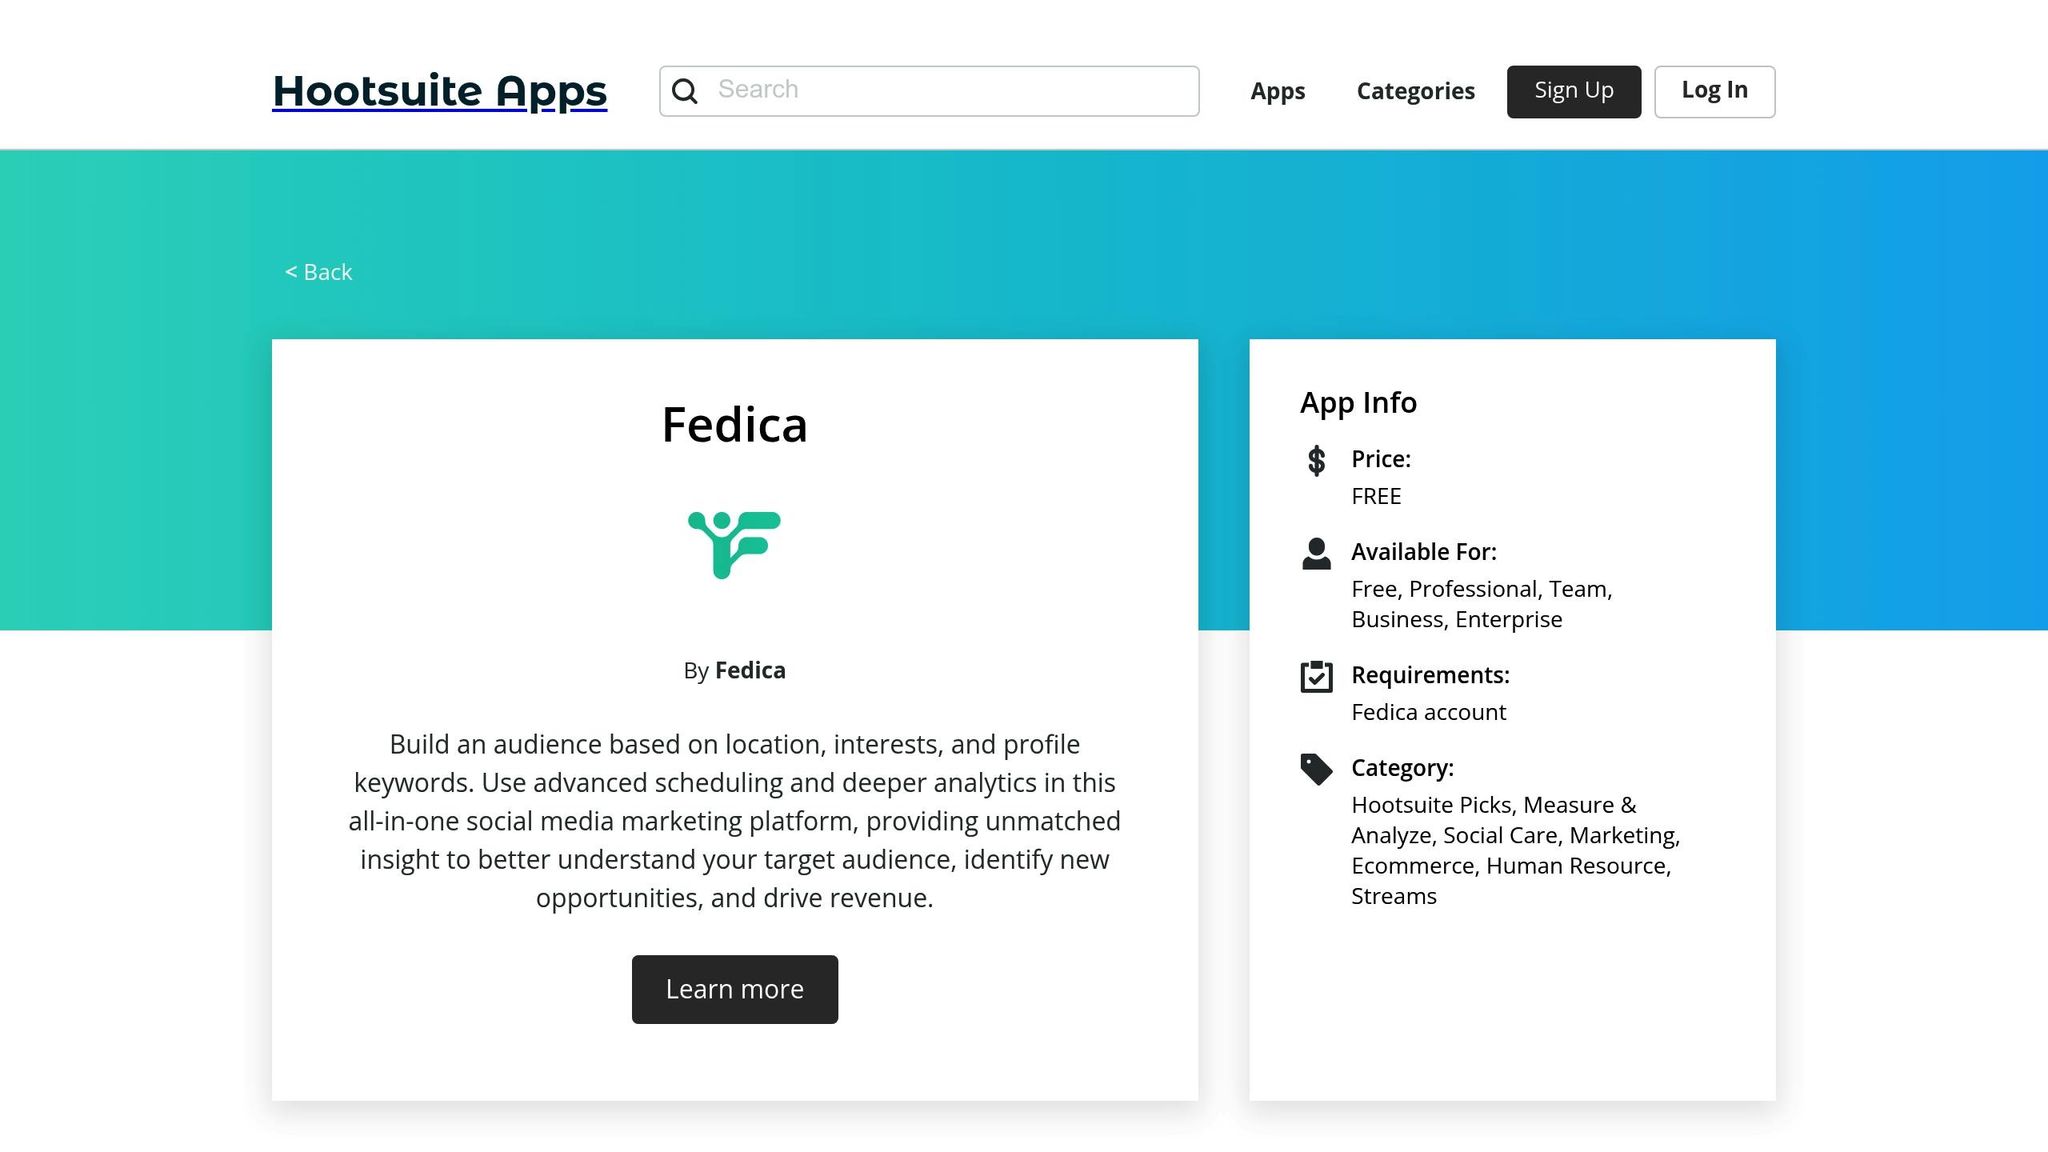Open the Hootsuite Apps home link
Image resolution: width=2048 pixels, height=1152 pixels.
pos(439,91)
